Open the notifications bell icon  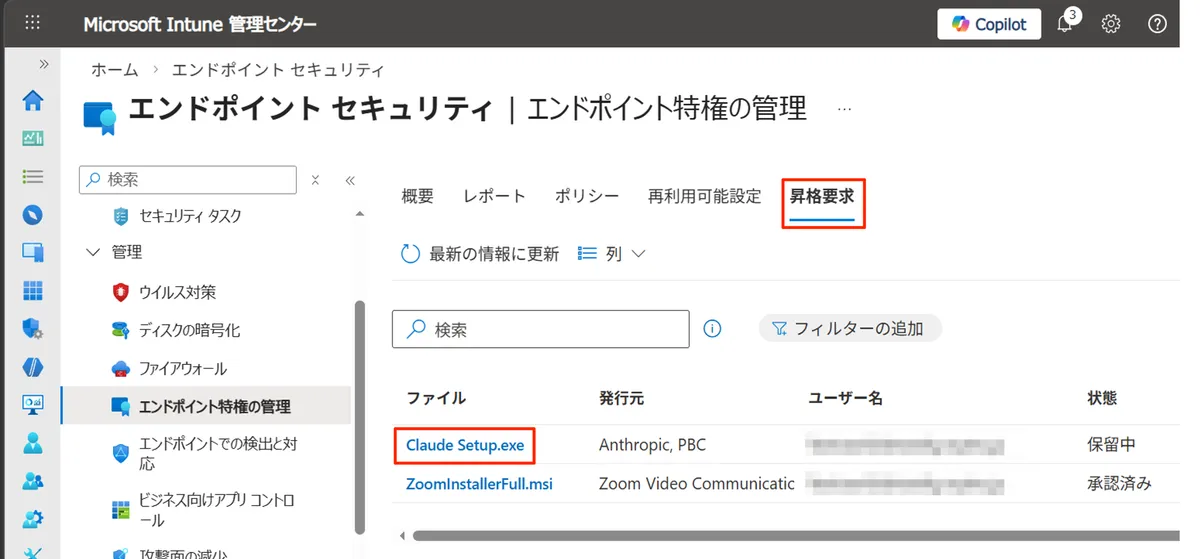coord(1064,25)
